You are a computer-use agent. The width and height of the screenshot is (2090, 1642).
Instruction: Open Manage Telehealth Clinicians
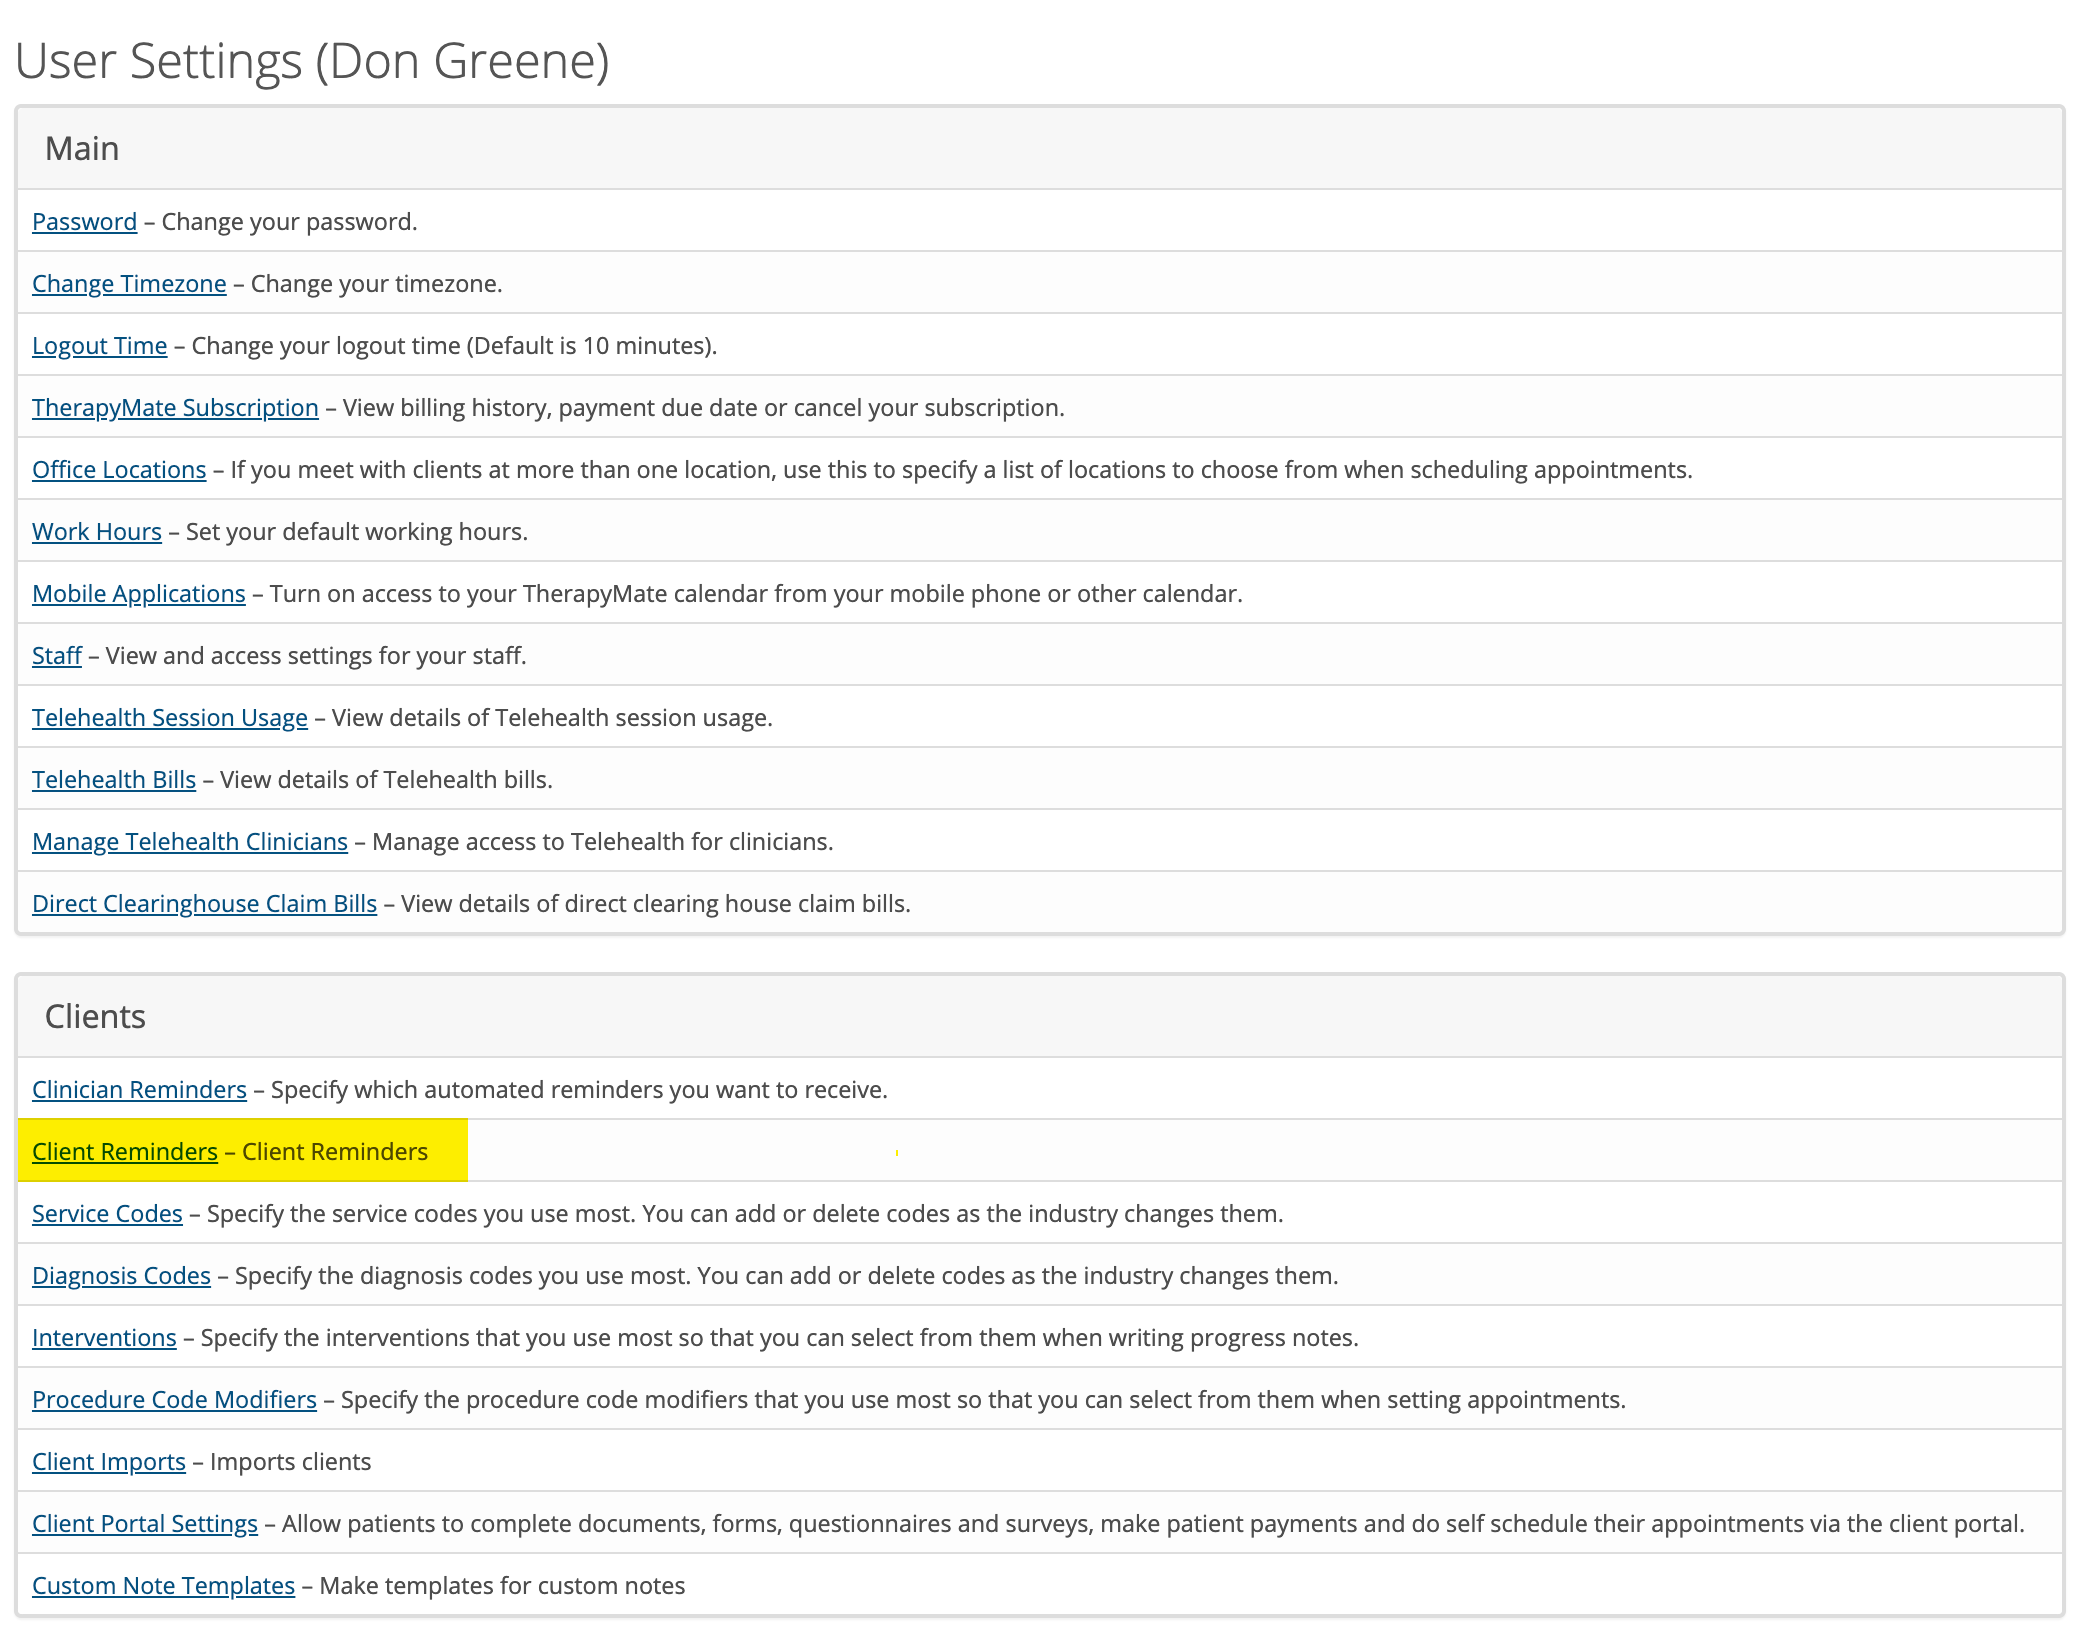189,841
